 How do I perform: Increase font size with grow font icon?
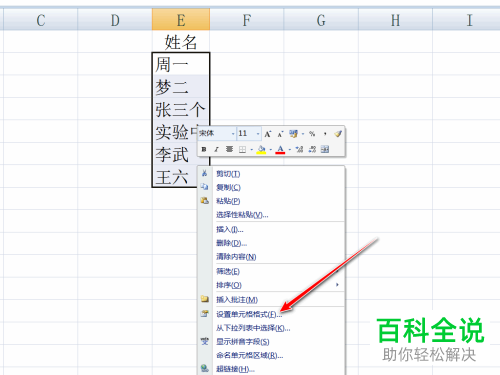(268, 134)
